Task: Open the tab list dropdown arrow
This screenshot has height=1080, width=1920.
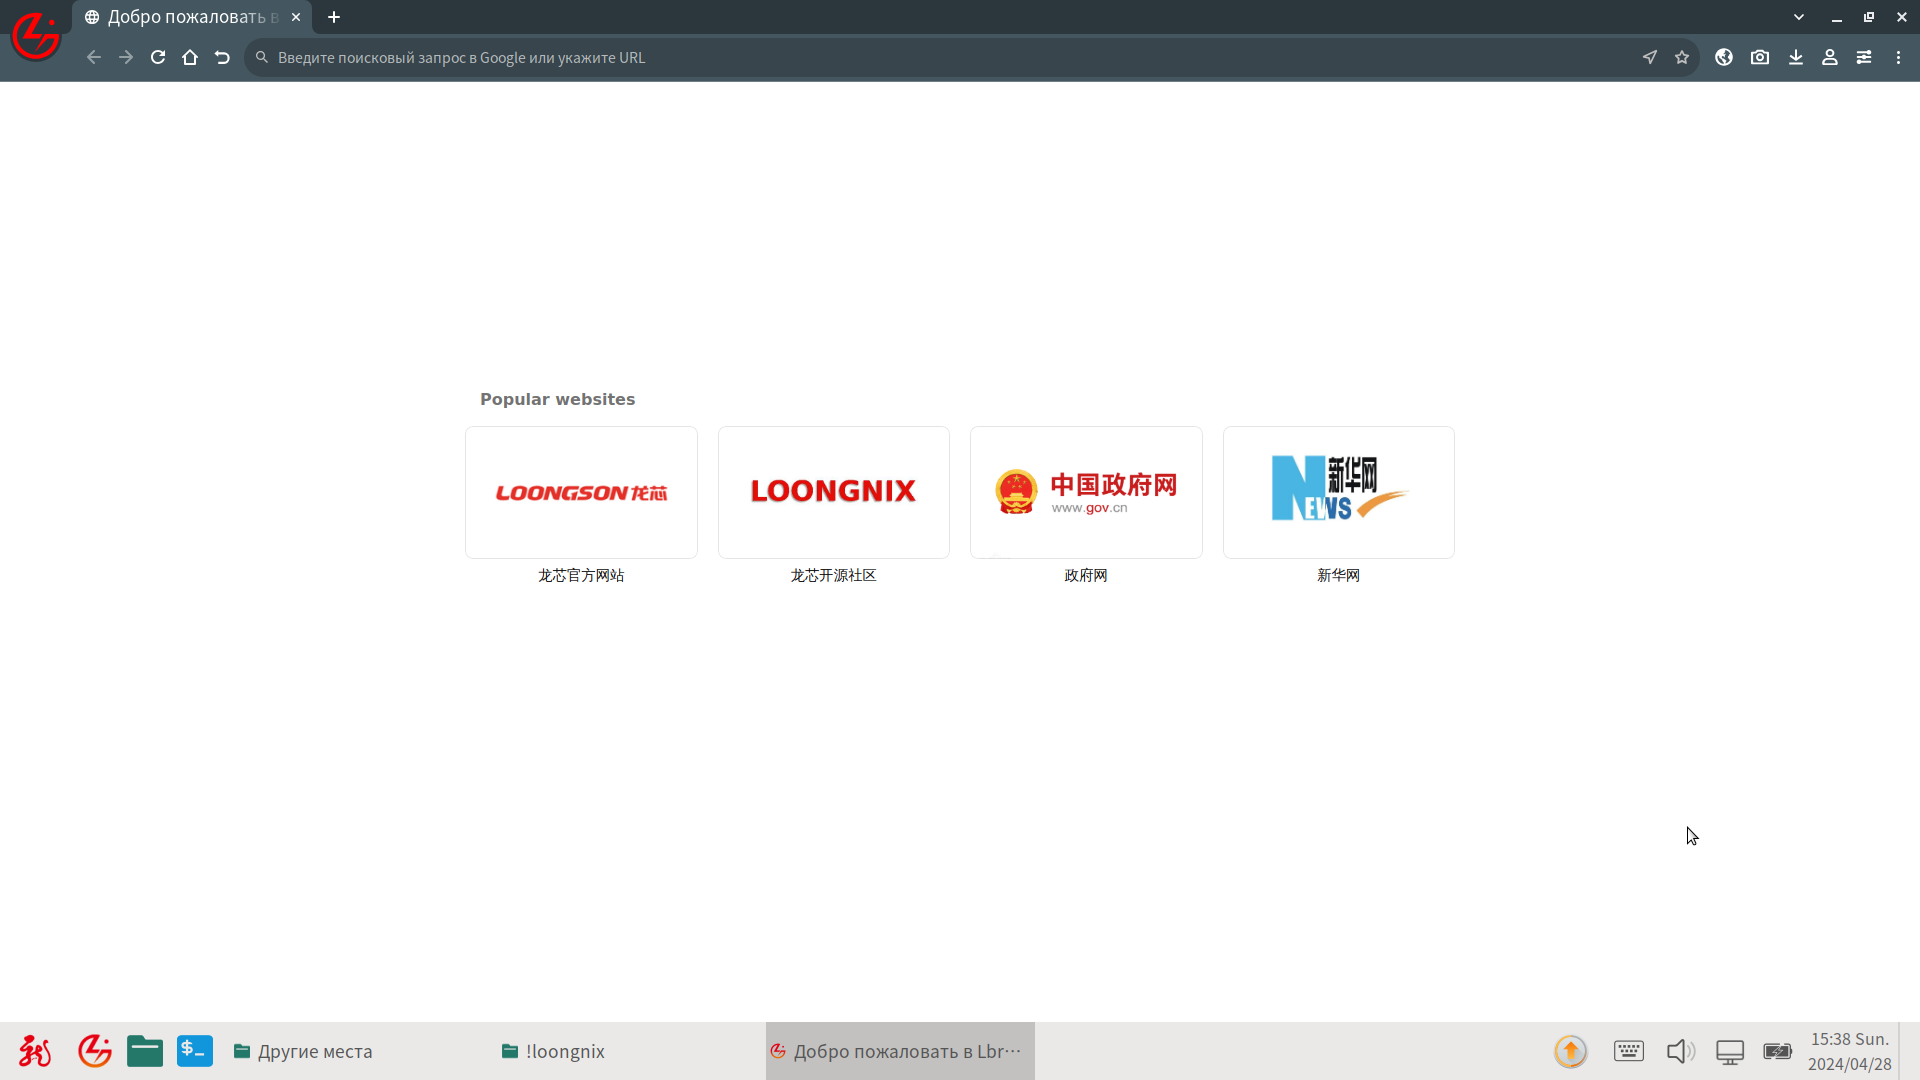Action: (1799, 17)
